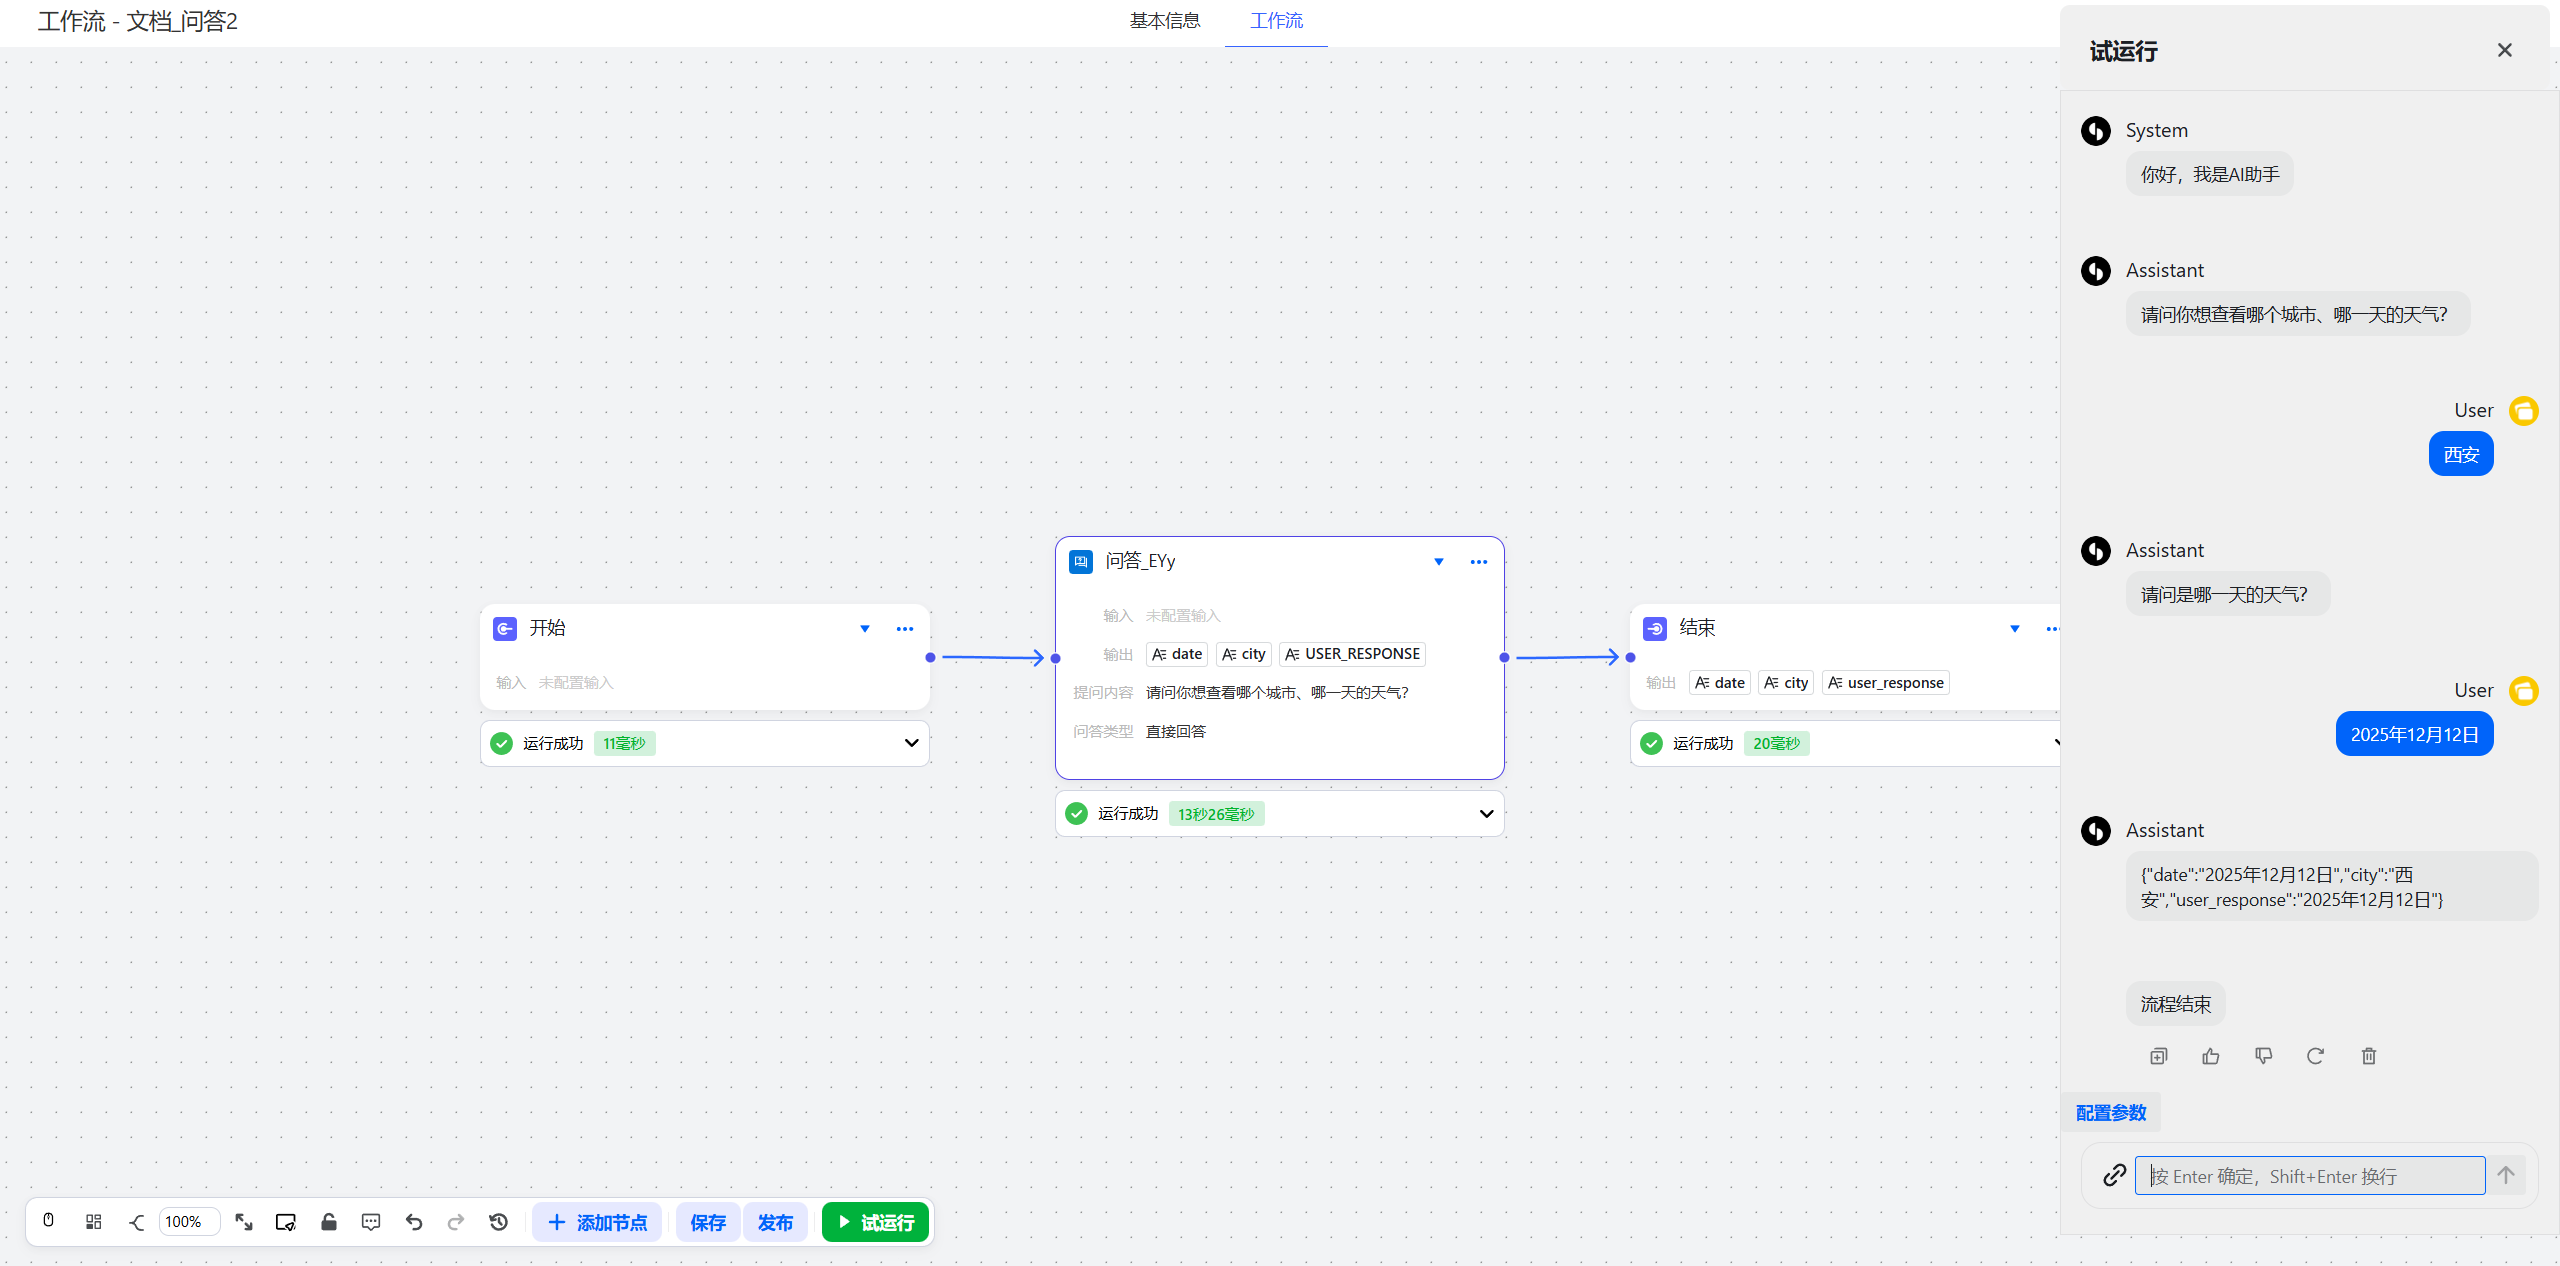The height and width of the screenshot is (1266, 2560).
Task: Expand the 开始 node run result details
Action: click(911, 743)
